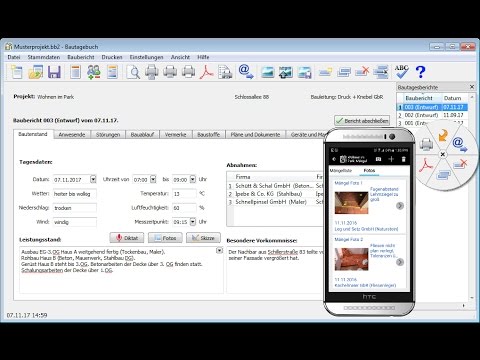
Task: Click the Niederschlag input field
Action: click(x=75, y=208)
